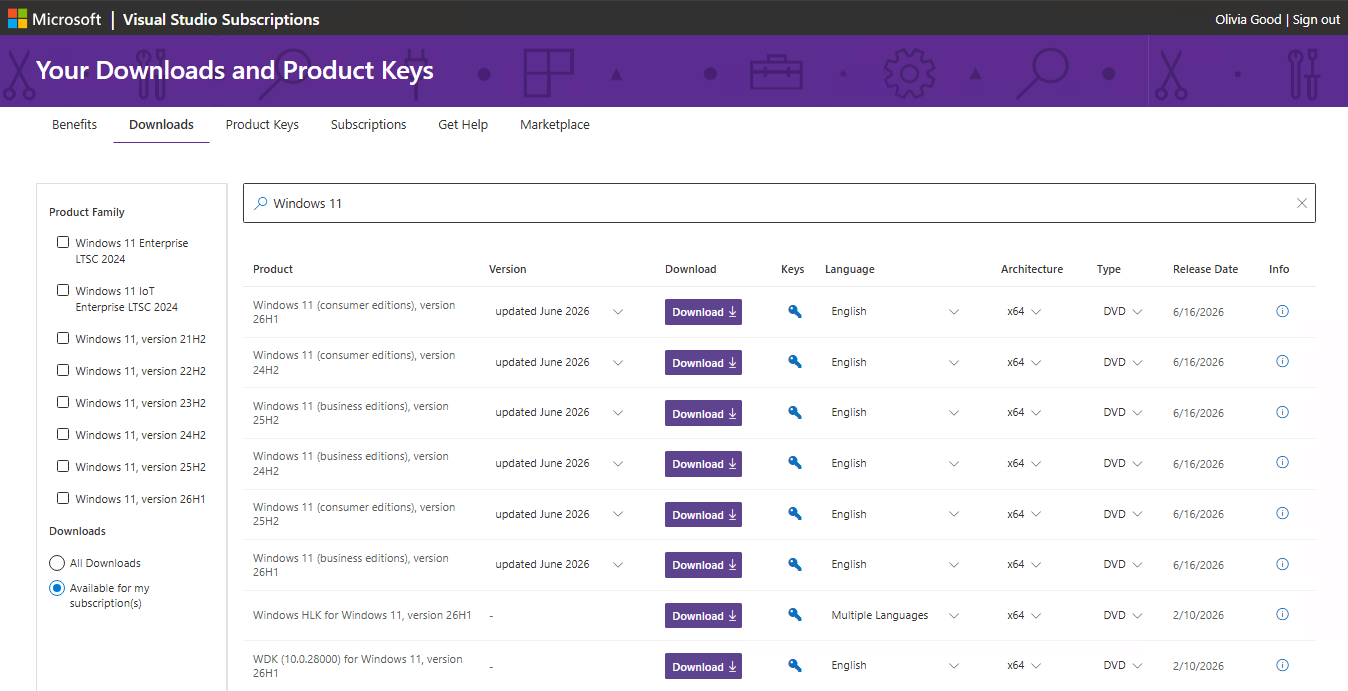This screenshot has width=1348, height=691.
Task: Download WDK (10.0.28000) for Windows 11
Action: [703, 666]
